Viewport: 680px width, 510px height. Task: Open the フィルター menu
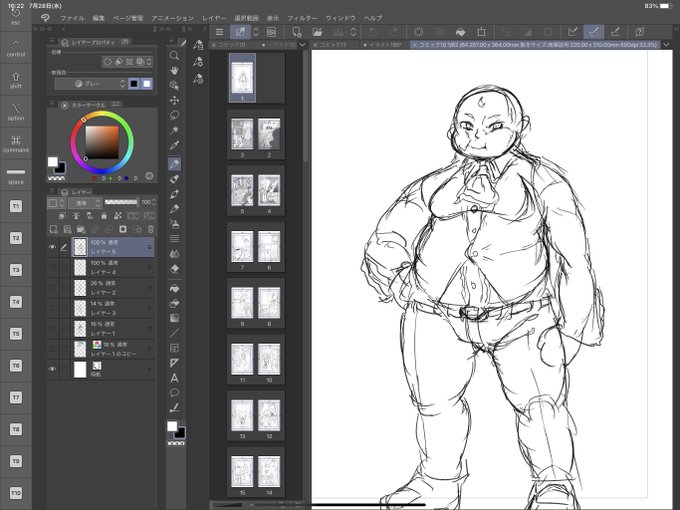[302, 18]
